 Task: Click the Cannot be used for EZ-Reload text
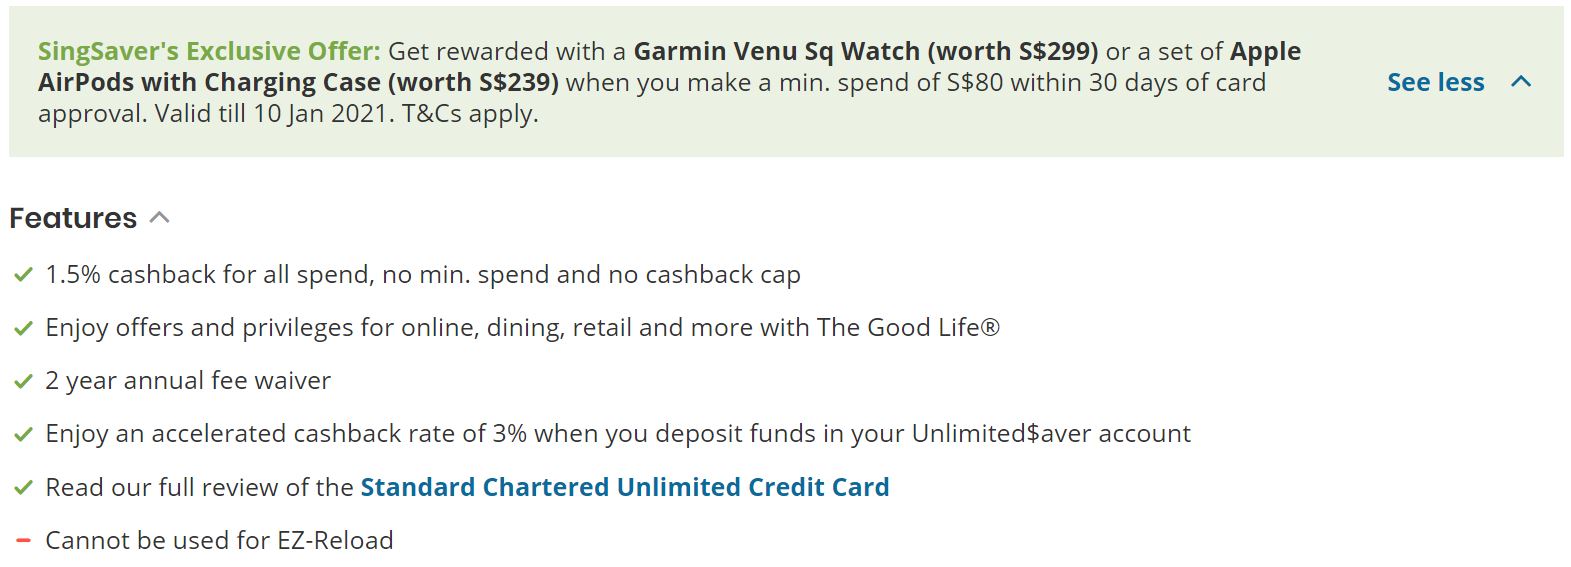[x=219, y=541]
